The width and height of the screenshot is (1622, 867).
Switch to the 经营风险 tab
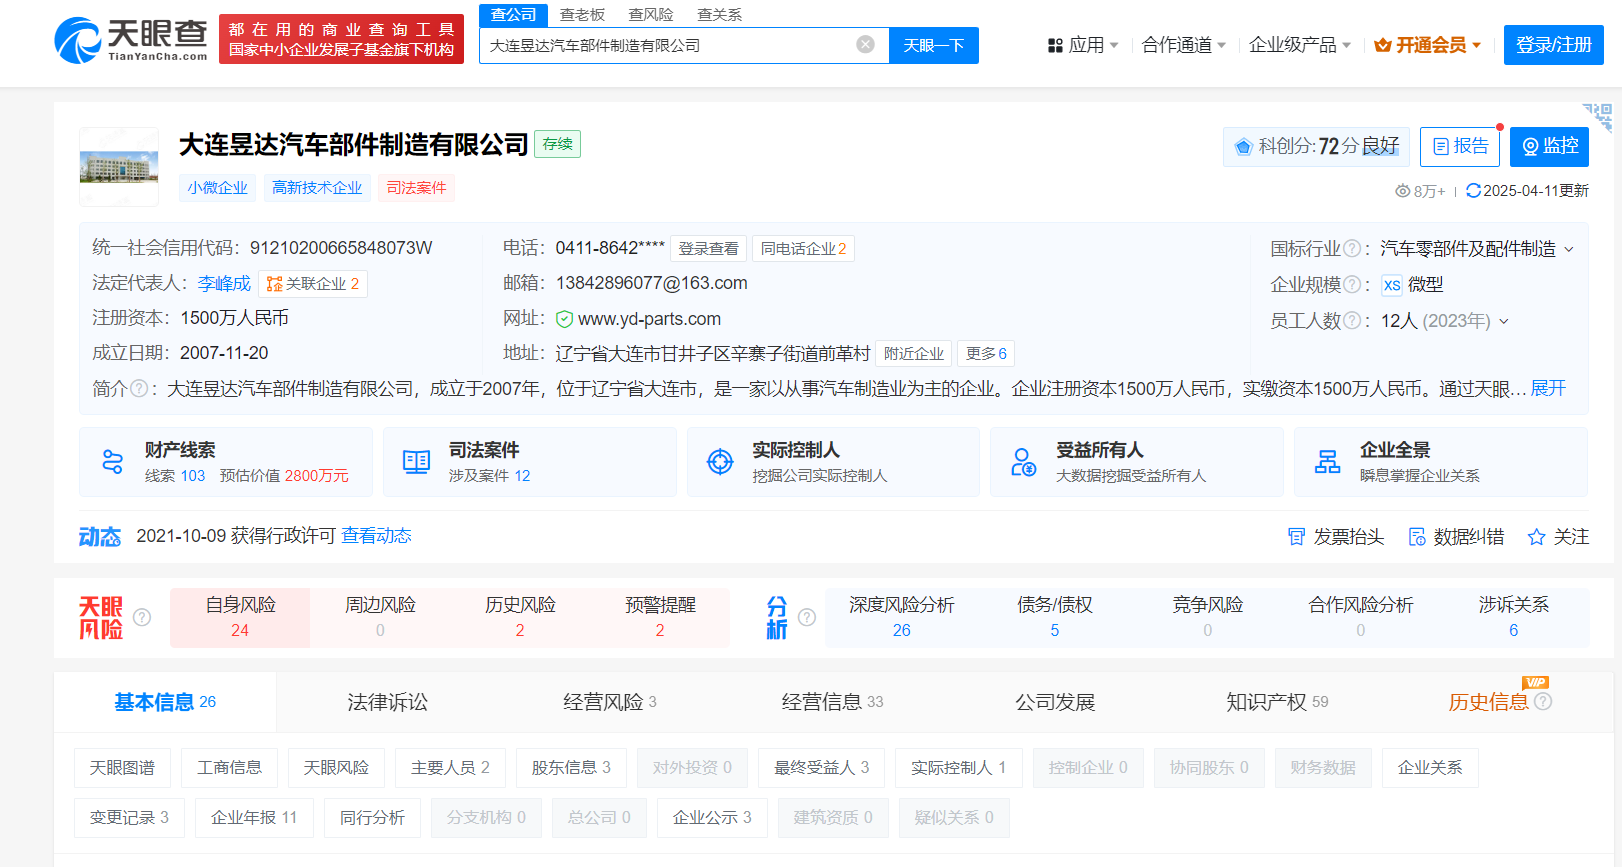pos(610,702)
